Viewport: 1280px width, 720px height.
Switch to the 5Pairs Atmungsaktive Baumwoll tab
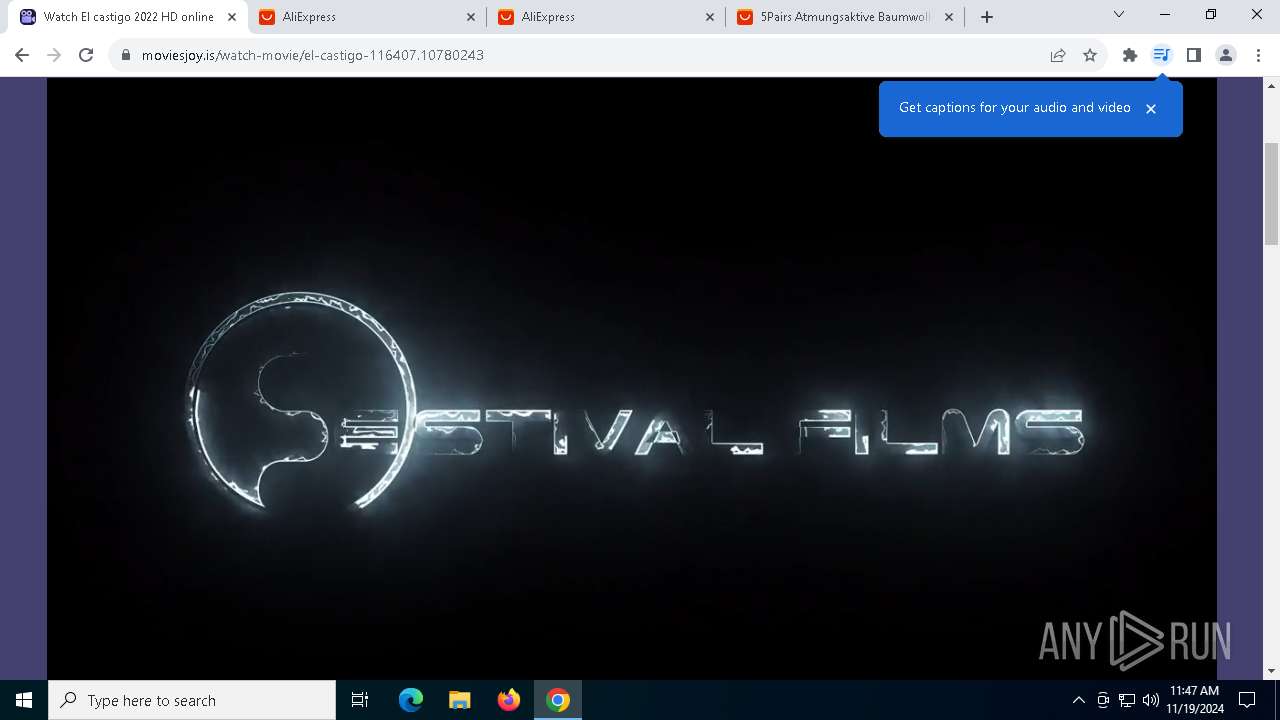846,17
